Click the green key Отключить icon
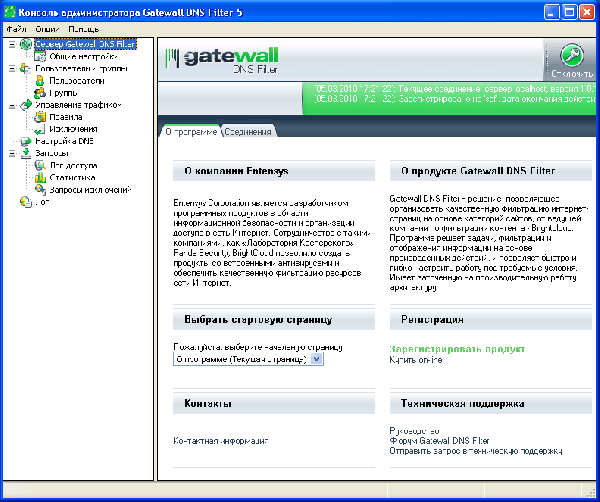 coord(572,55)
